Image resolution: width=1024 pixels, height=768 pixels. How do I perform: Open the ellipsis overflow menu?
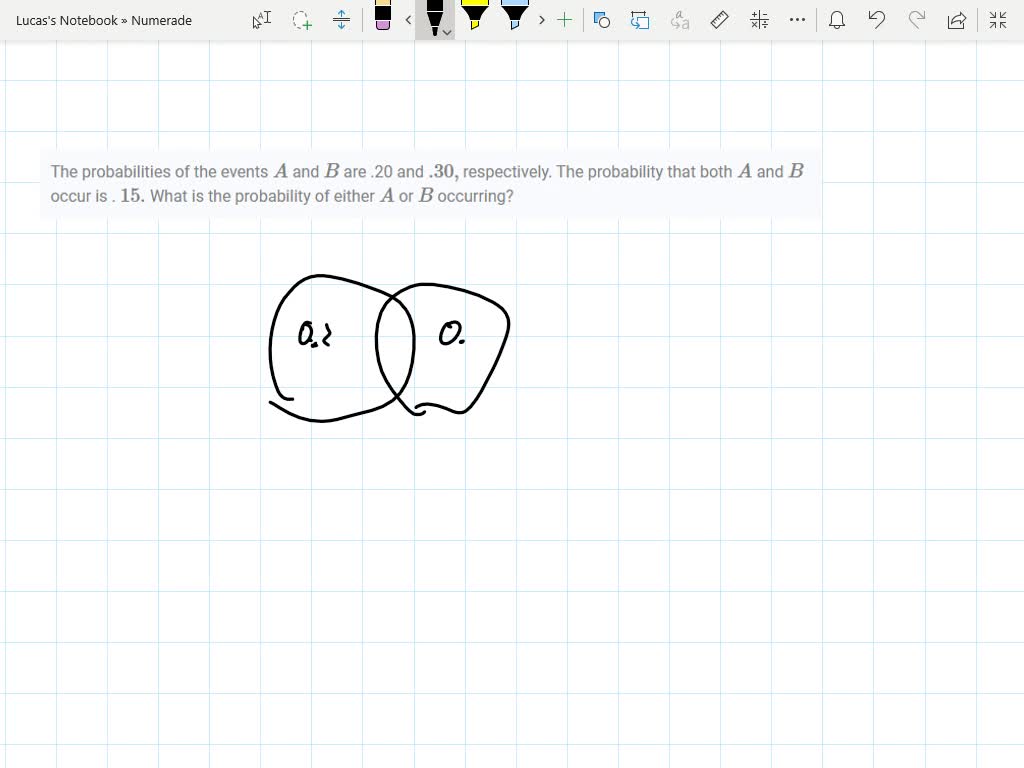pyautogui.click(x=797, y=20)
